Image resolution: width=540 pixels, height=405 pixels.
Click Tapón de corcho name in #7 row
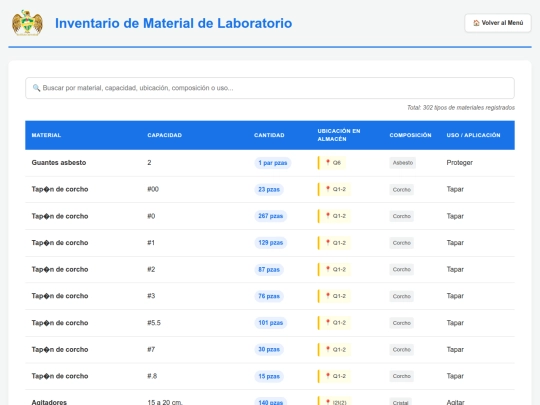pyautogui.click(x=60, y=350)
